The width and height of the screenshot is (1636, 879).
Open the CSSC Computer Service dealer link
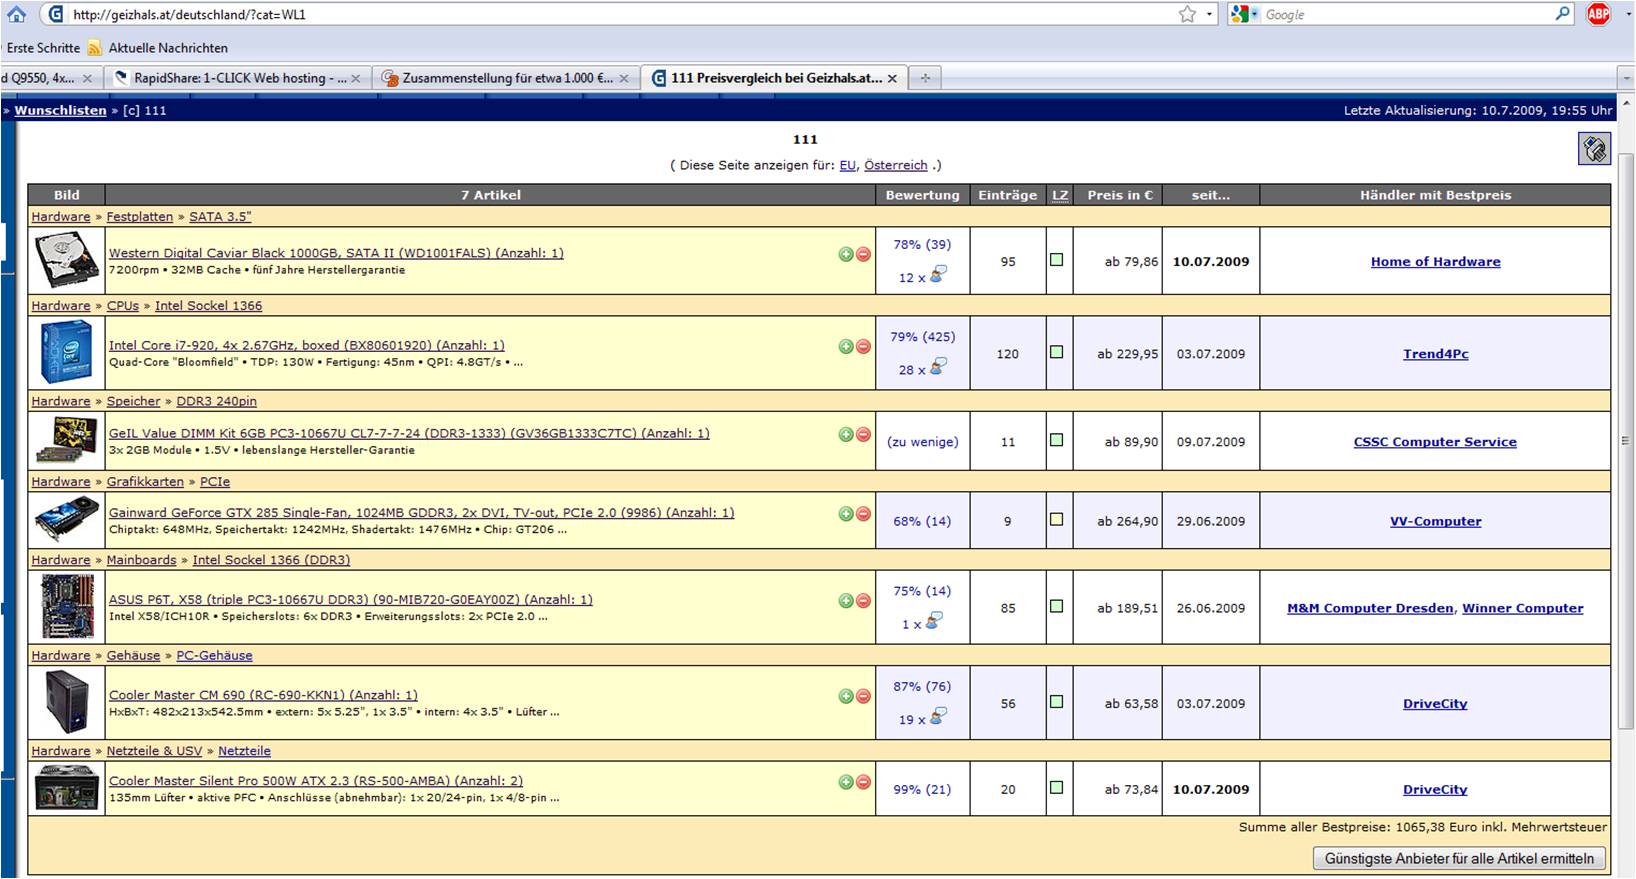coord(1435,442)
